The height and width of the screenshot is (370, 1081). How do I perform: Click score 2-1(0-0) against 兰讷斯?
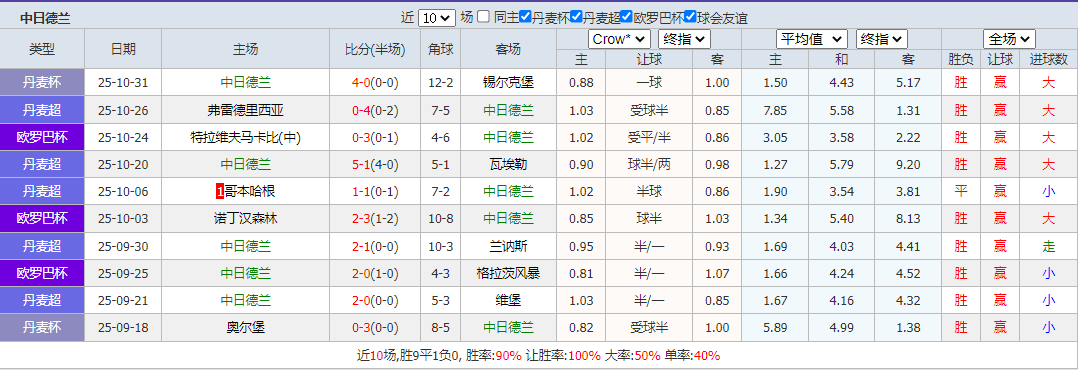375,246
